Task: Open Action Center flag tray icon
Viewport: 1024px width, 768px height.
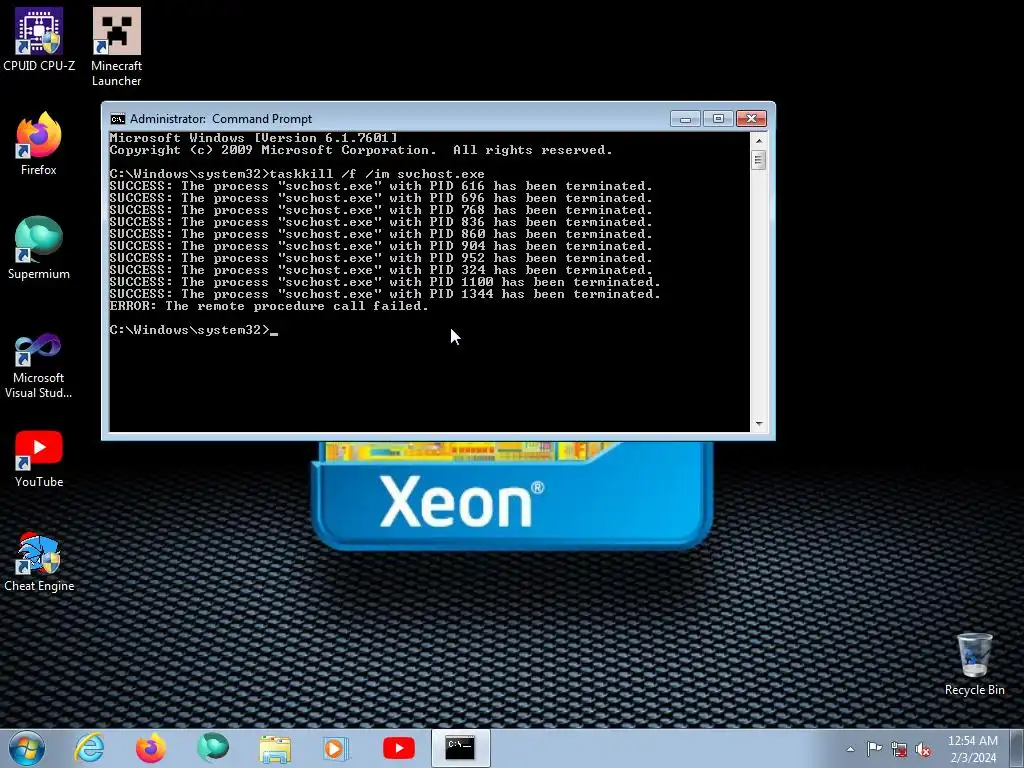Action: 874,749
